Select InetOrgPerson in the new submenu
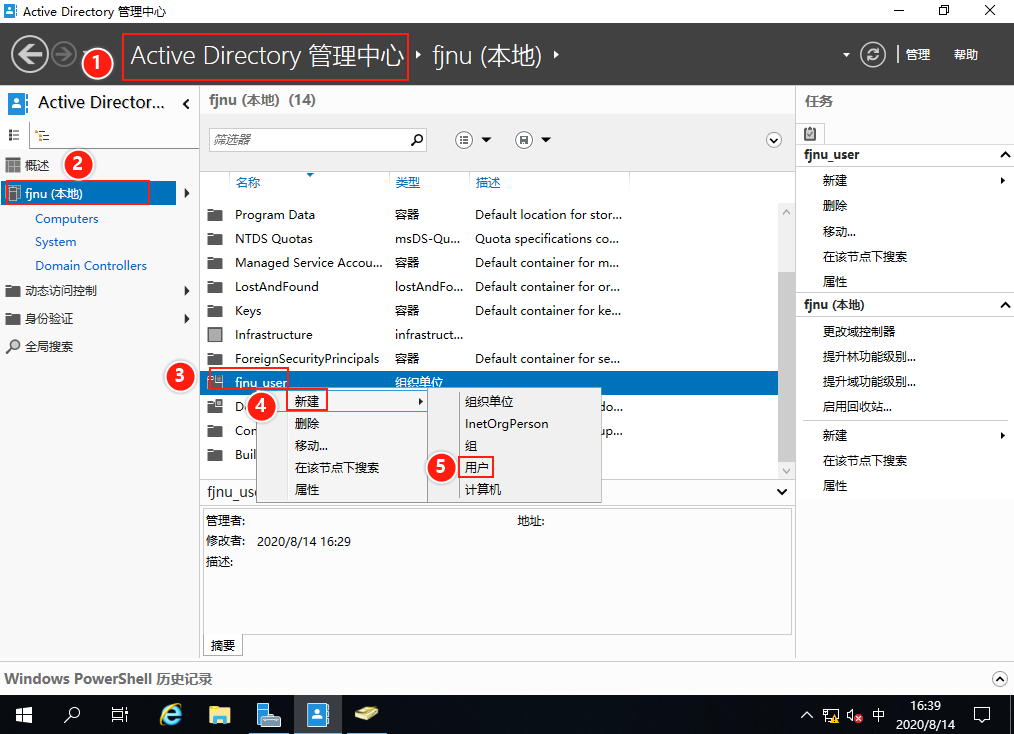 point(506,424)
